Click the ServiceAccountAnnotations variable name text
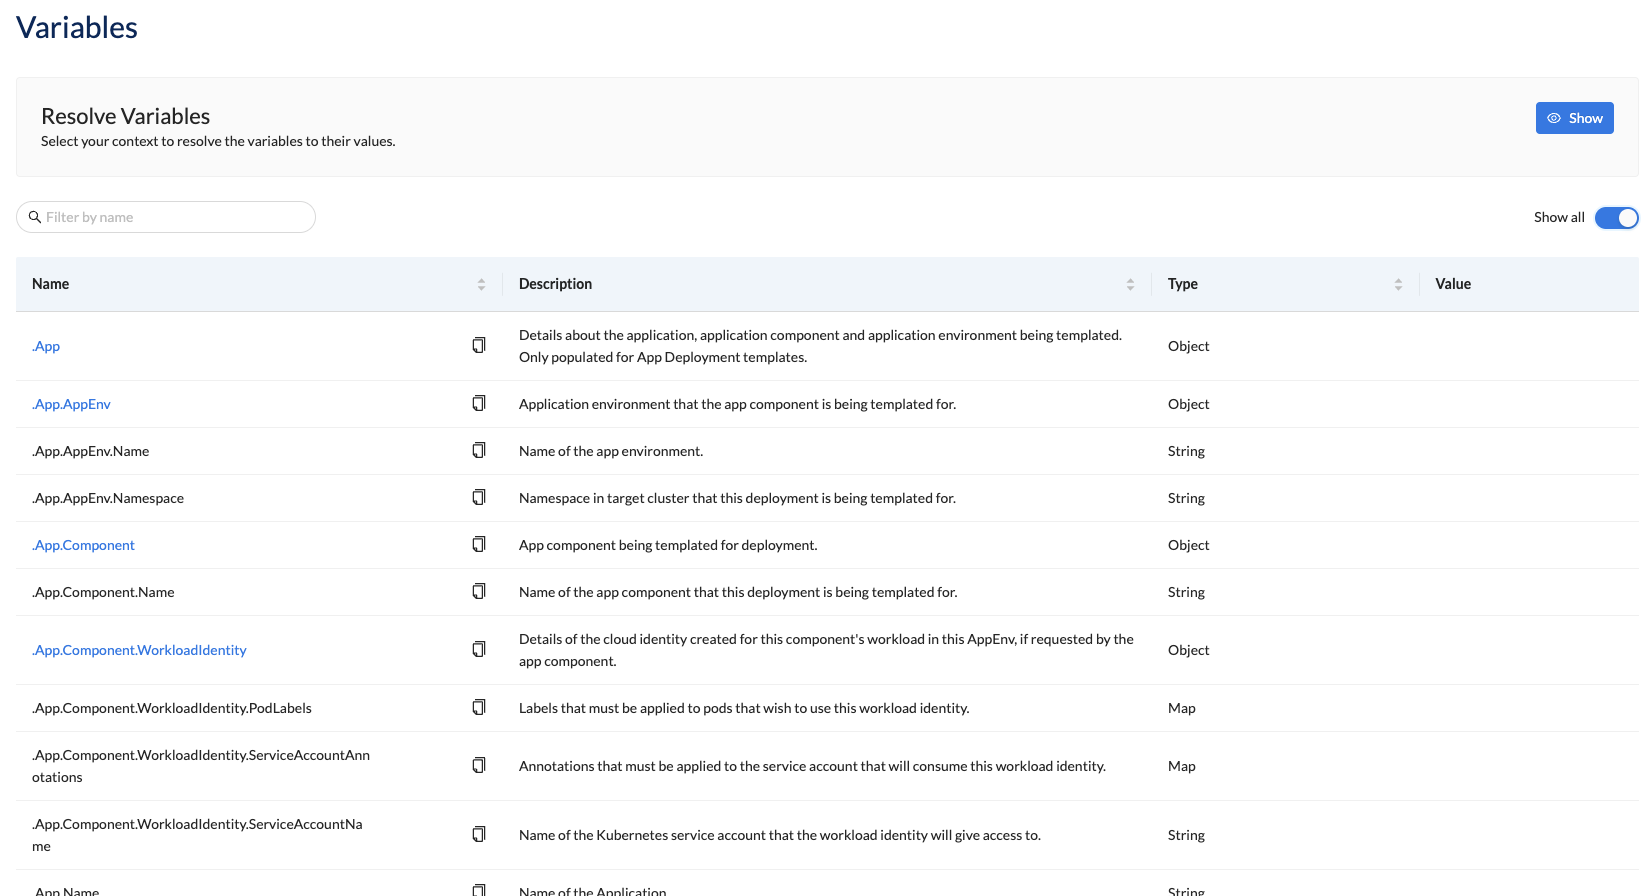 (x=201, y=766)
